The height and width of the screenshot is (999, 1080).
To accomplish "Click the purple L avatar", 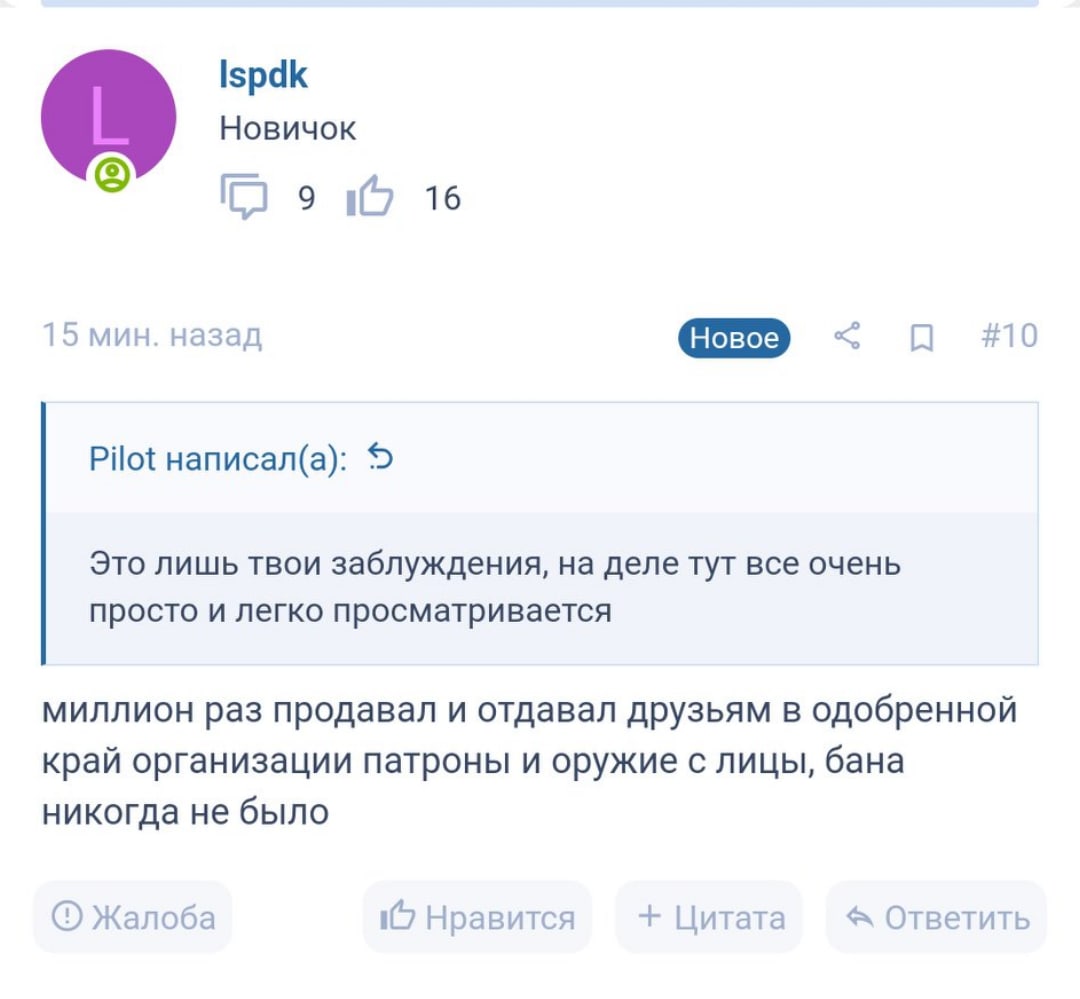I will [x=108, y=115].
